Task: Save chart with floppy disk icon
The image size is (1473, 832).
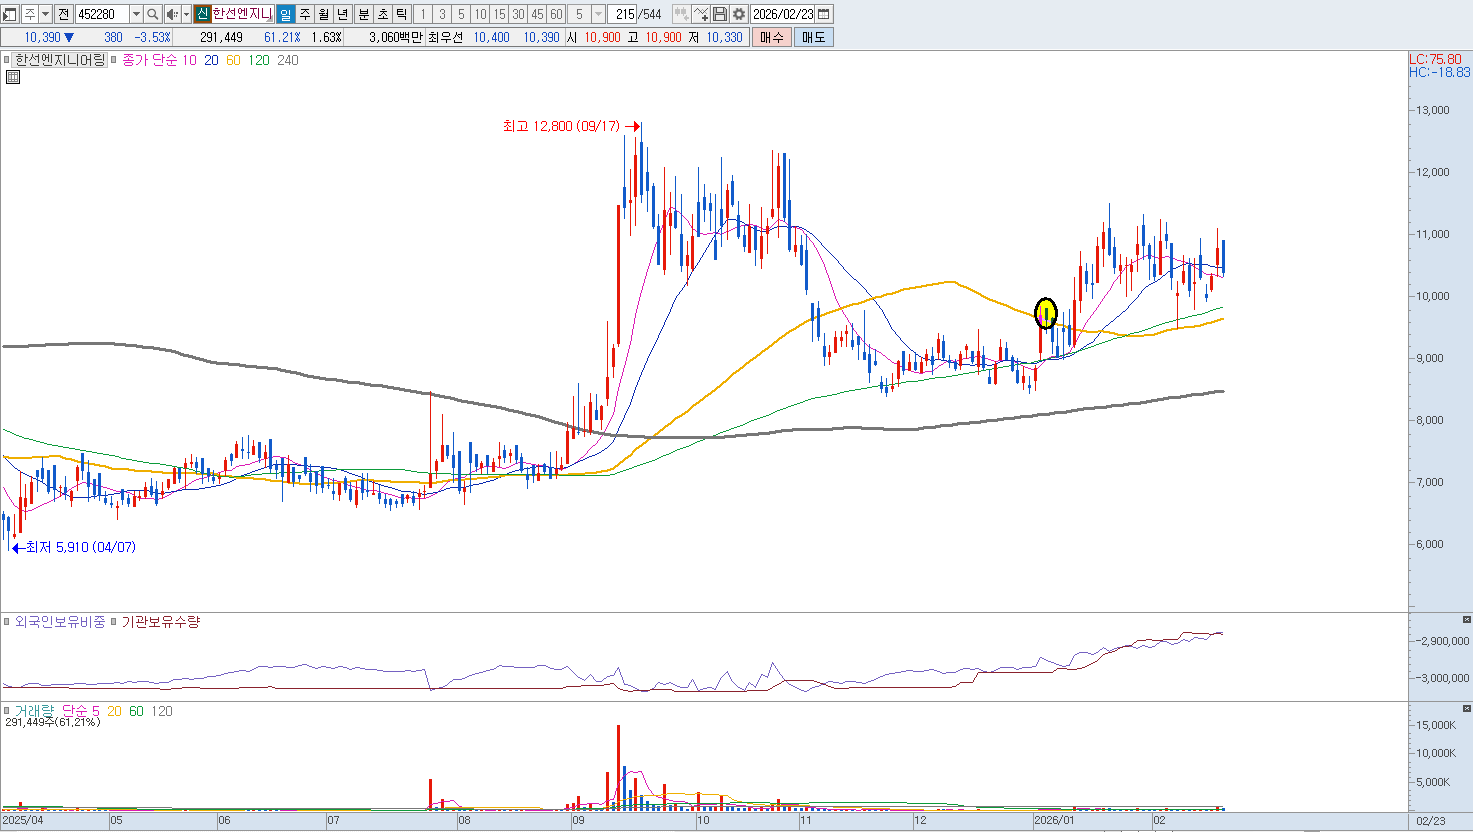Action: pyautogui.click(x=720, y=14)
